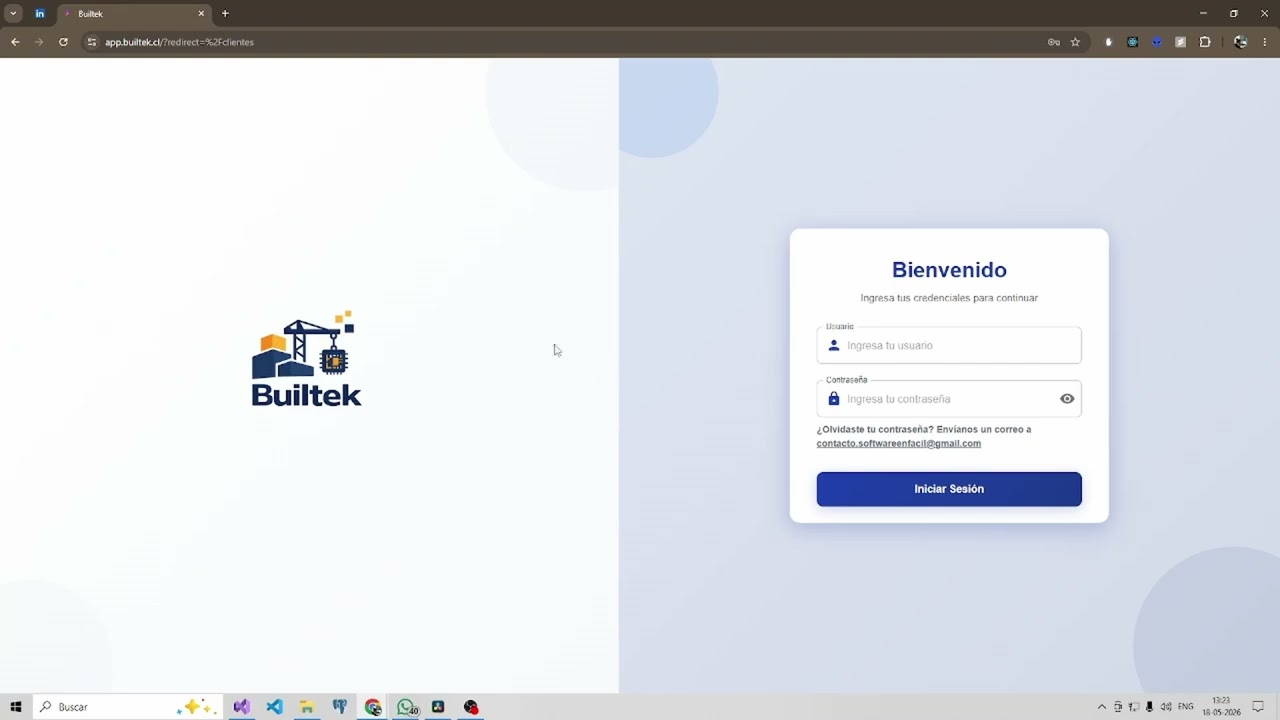Click the browser forward arrow
Image resolution: width=1280 pixels, height=720 pixels.
(x=39, y=42)
